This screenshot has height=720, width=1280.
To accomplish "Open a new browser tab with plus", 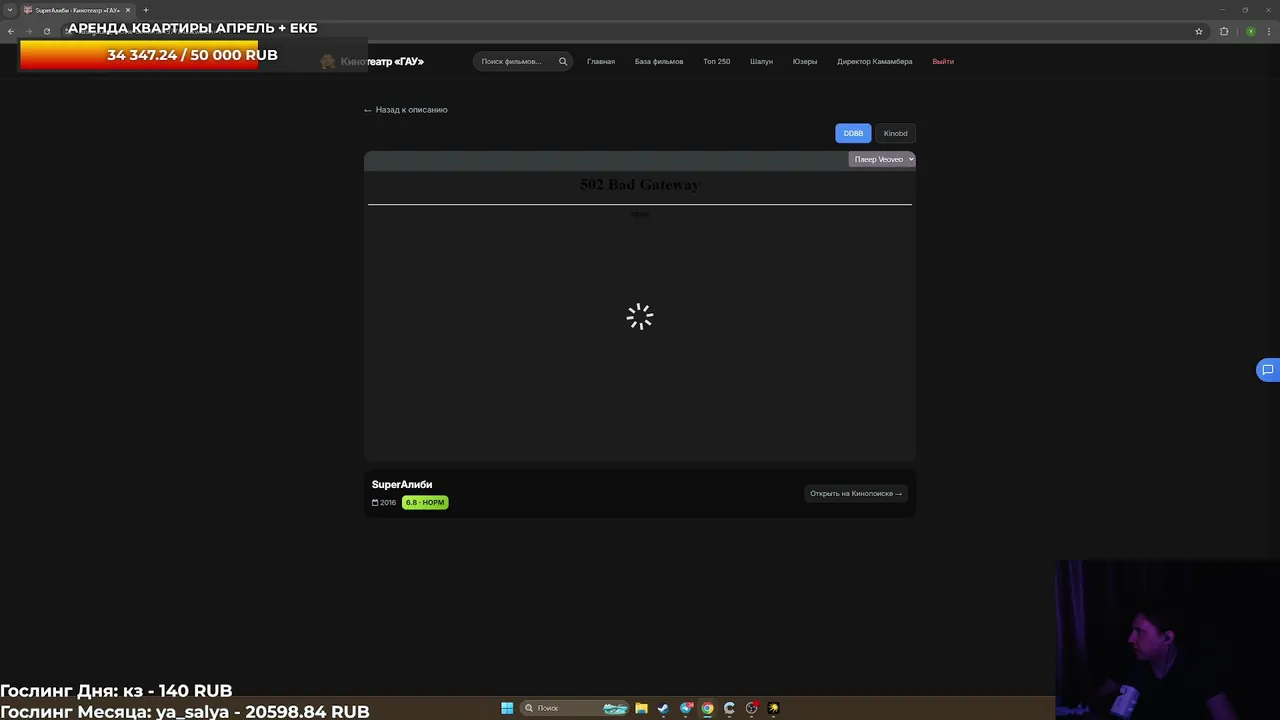I will [x=145, y=10].
